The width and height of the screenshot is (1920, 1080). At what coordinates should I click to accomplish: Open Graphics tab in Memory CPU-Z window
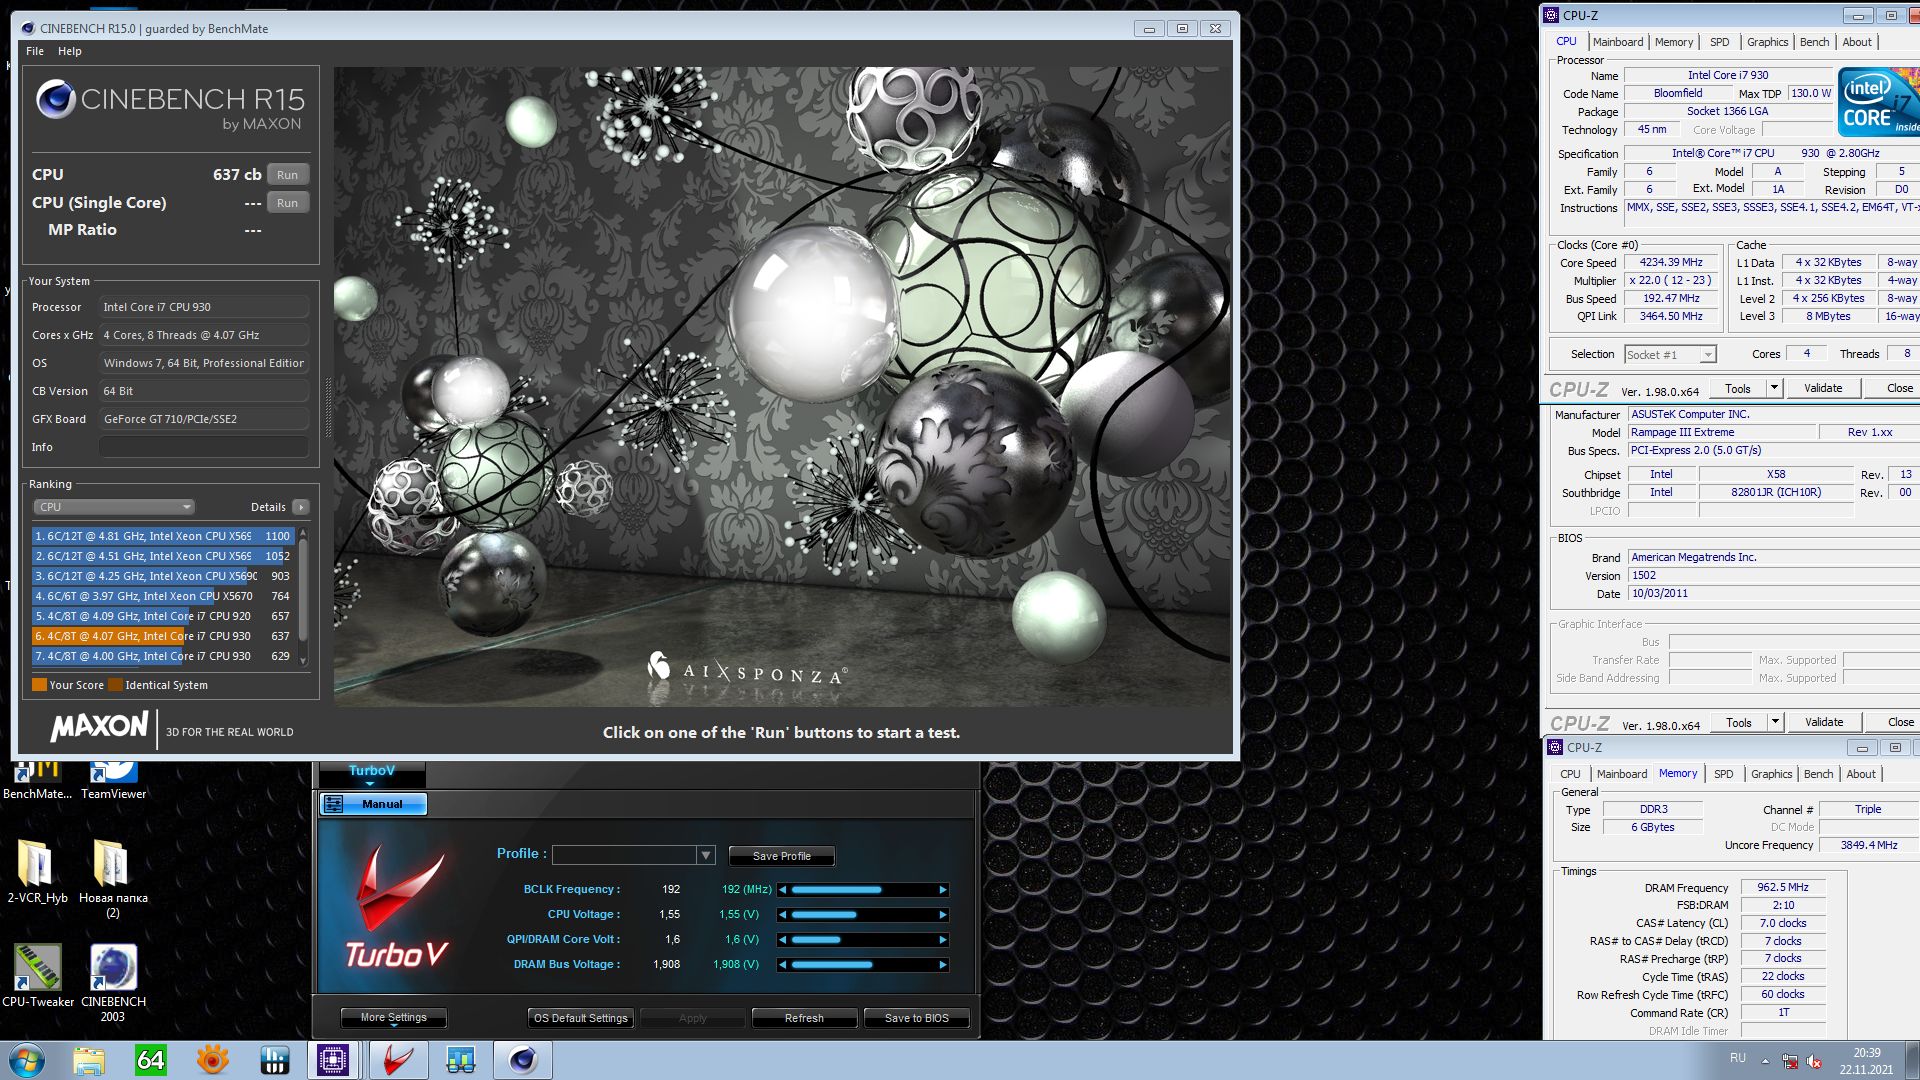click(x=1771, y=774)
